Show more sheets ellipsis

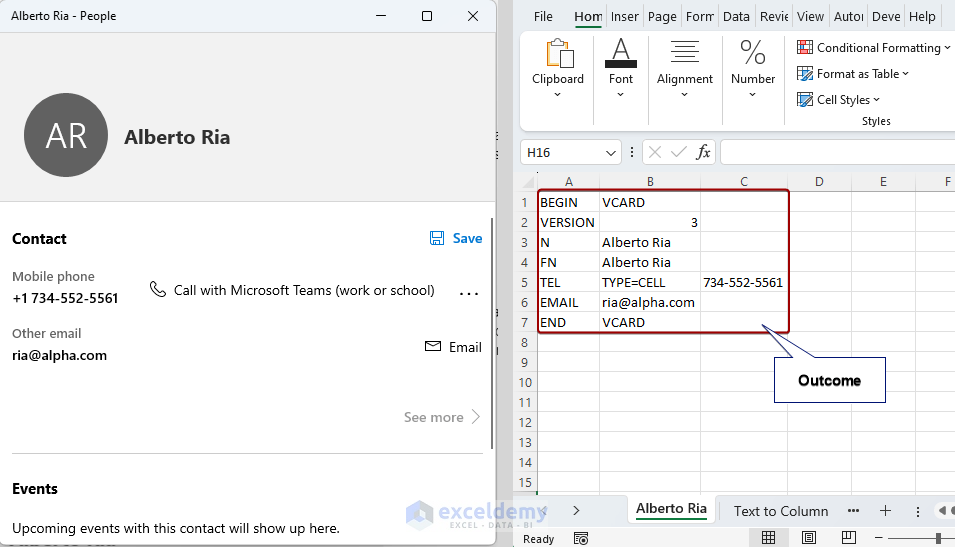click(x=853, y=511)
